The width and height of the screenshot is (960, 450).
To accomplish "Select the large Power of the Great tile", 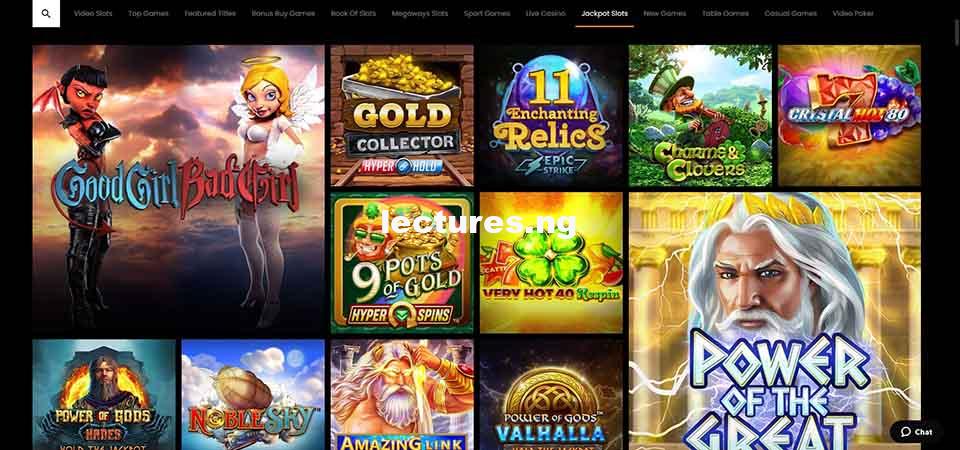I will (x=774, y=321).
